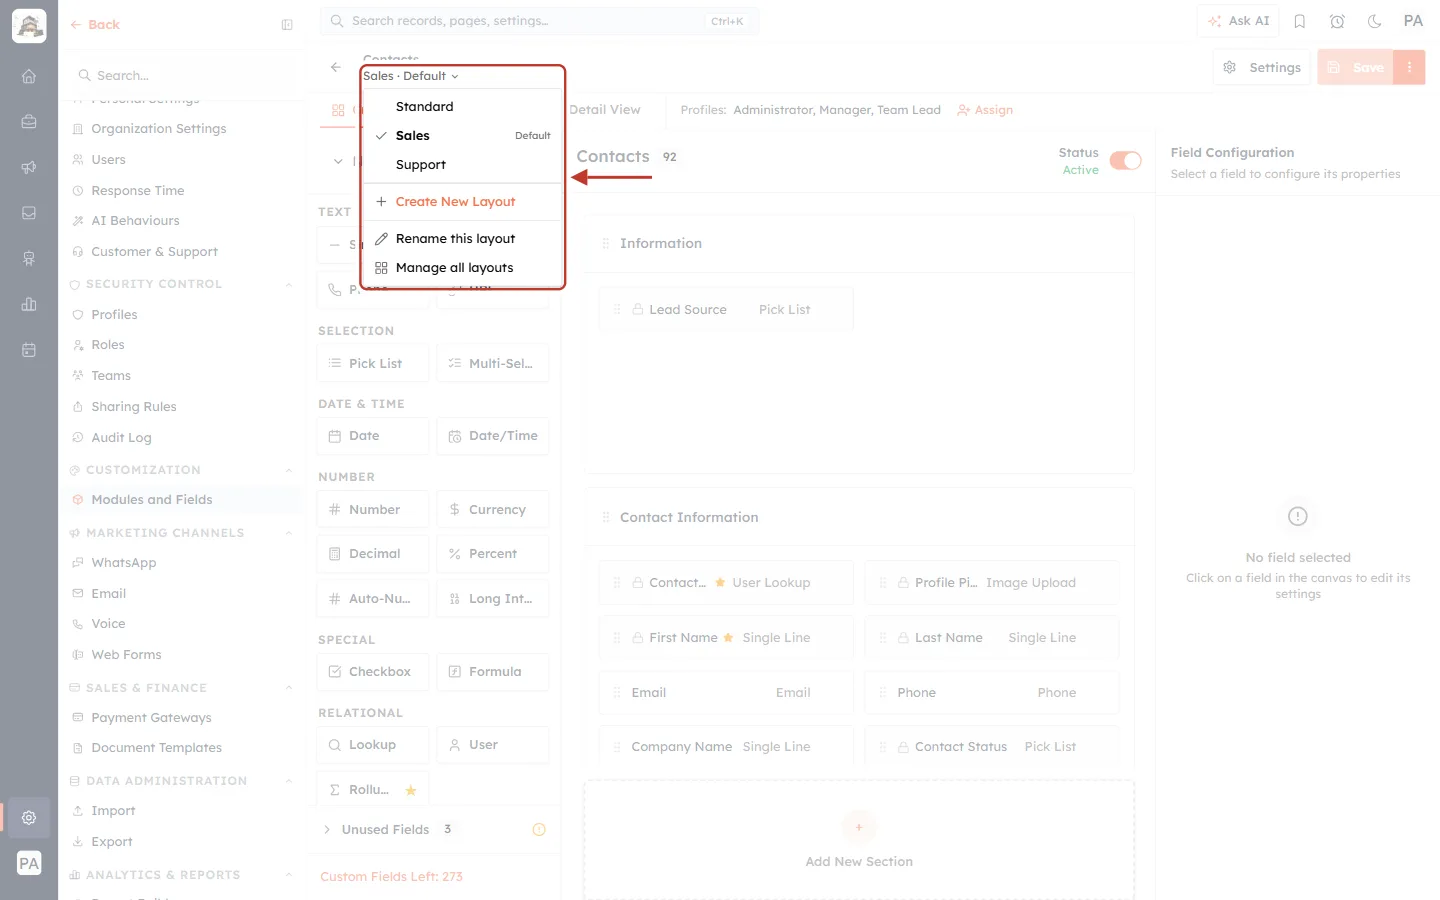Open the calendar icon in left rail
The image size is (1440, 900).
coord(29,350)
